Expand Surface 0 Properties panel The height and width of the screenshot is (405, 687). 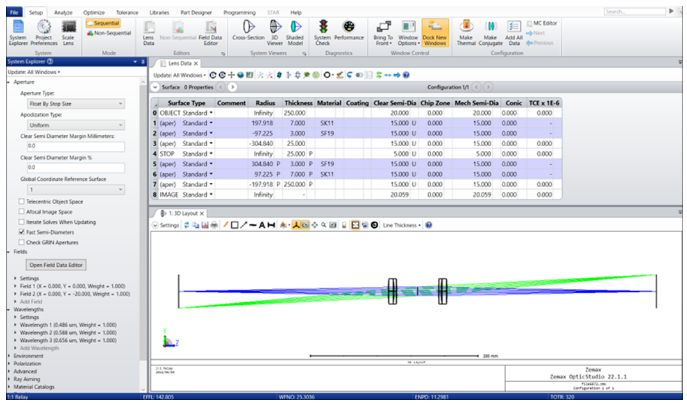(155, 87)
